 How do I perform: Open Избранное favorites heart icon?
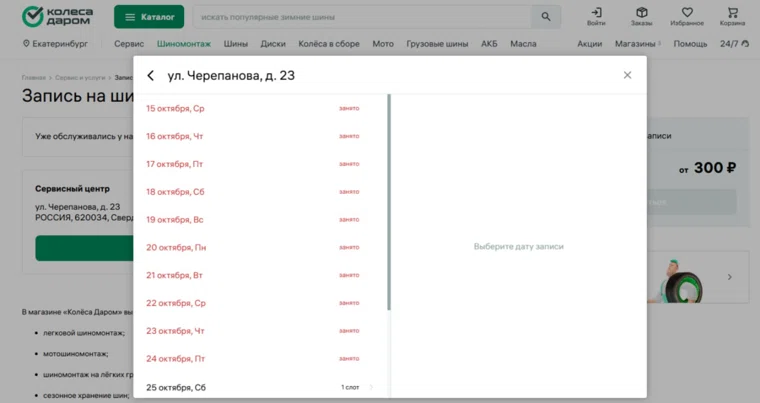point(687,17)
